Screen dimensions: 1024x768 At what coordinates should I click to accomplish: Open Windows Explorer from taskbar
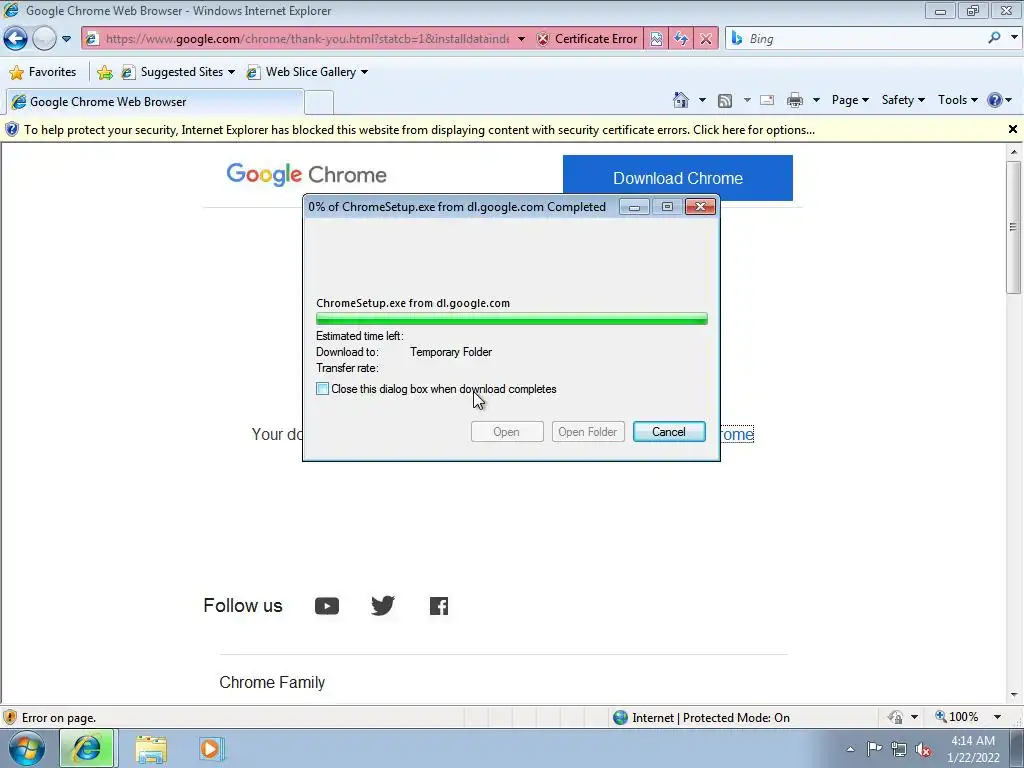point(151,748)
